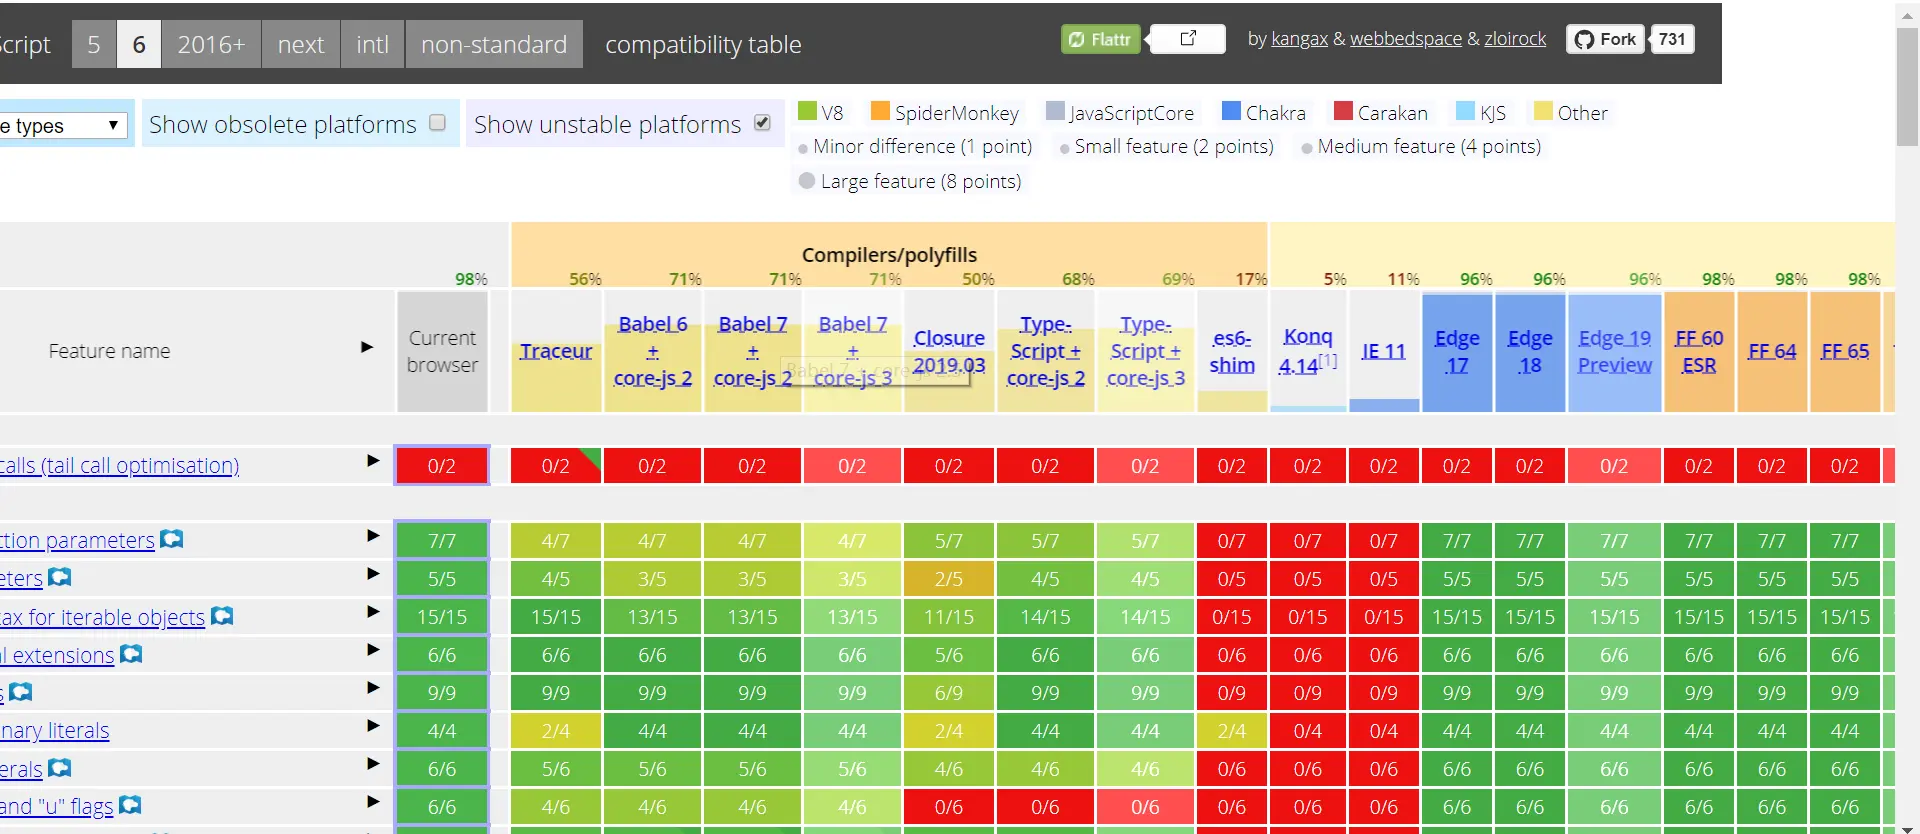Click the GitHub Fork button
The image size is (1920, 834).
click(x=1605, y=39)
